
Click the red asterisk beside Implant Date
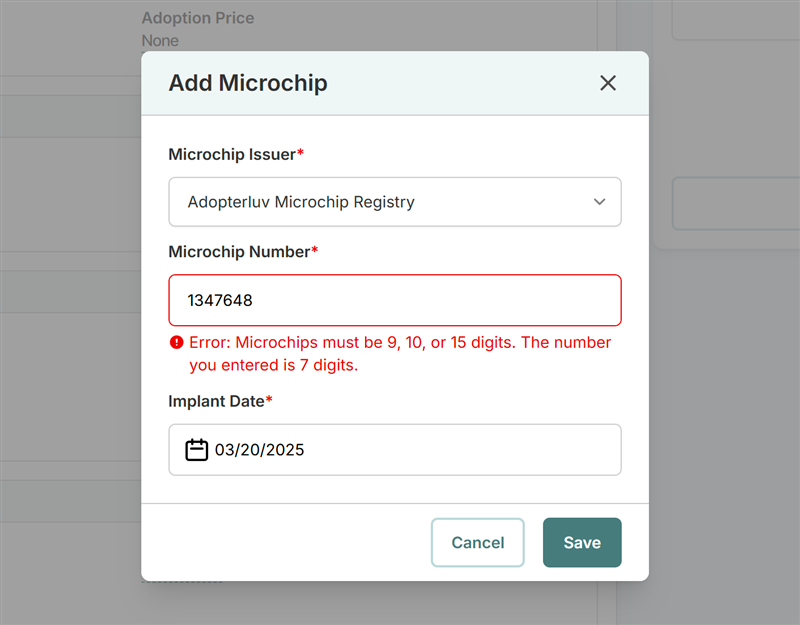(269, 398)
